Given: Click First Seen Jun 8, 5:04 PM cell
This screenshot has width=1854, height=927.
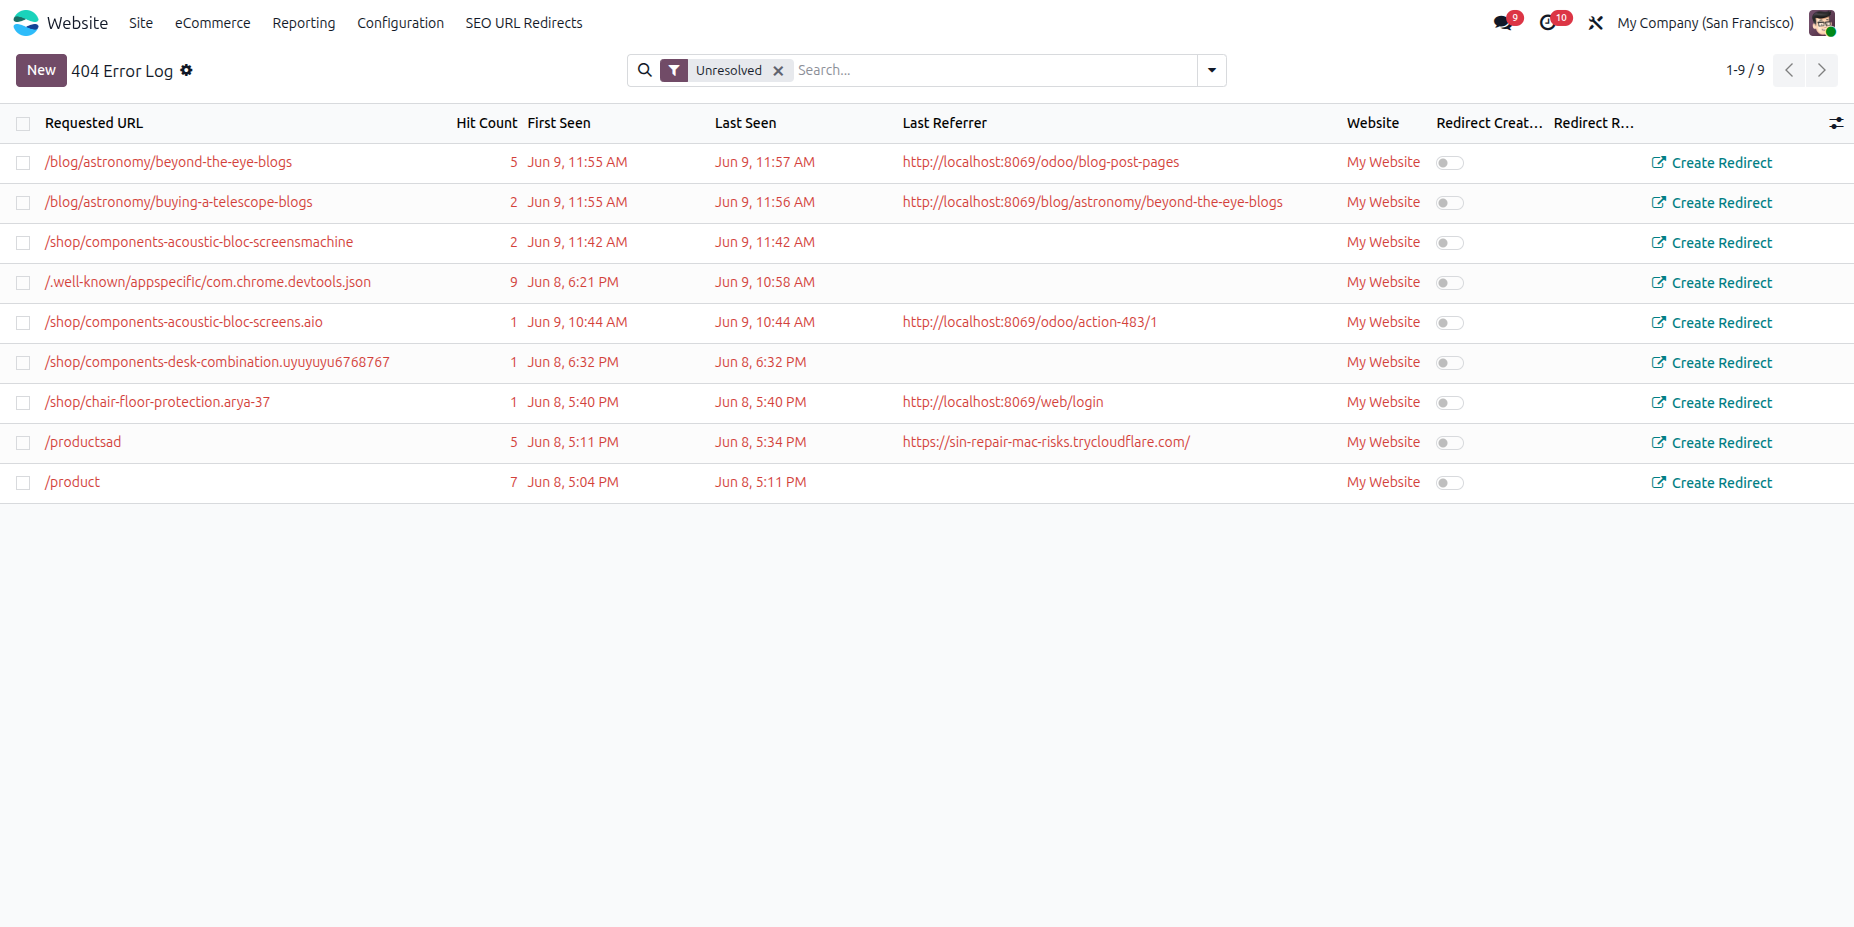Looking at the screenshot, I should pos(573,482).
